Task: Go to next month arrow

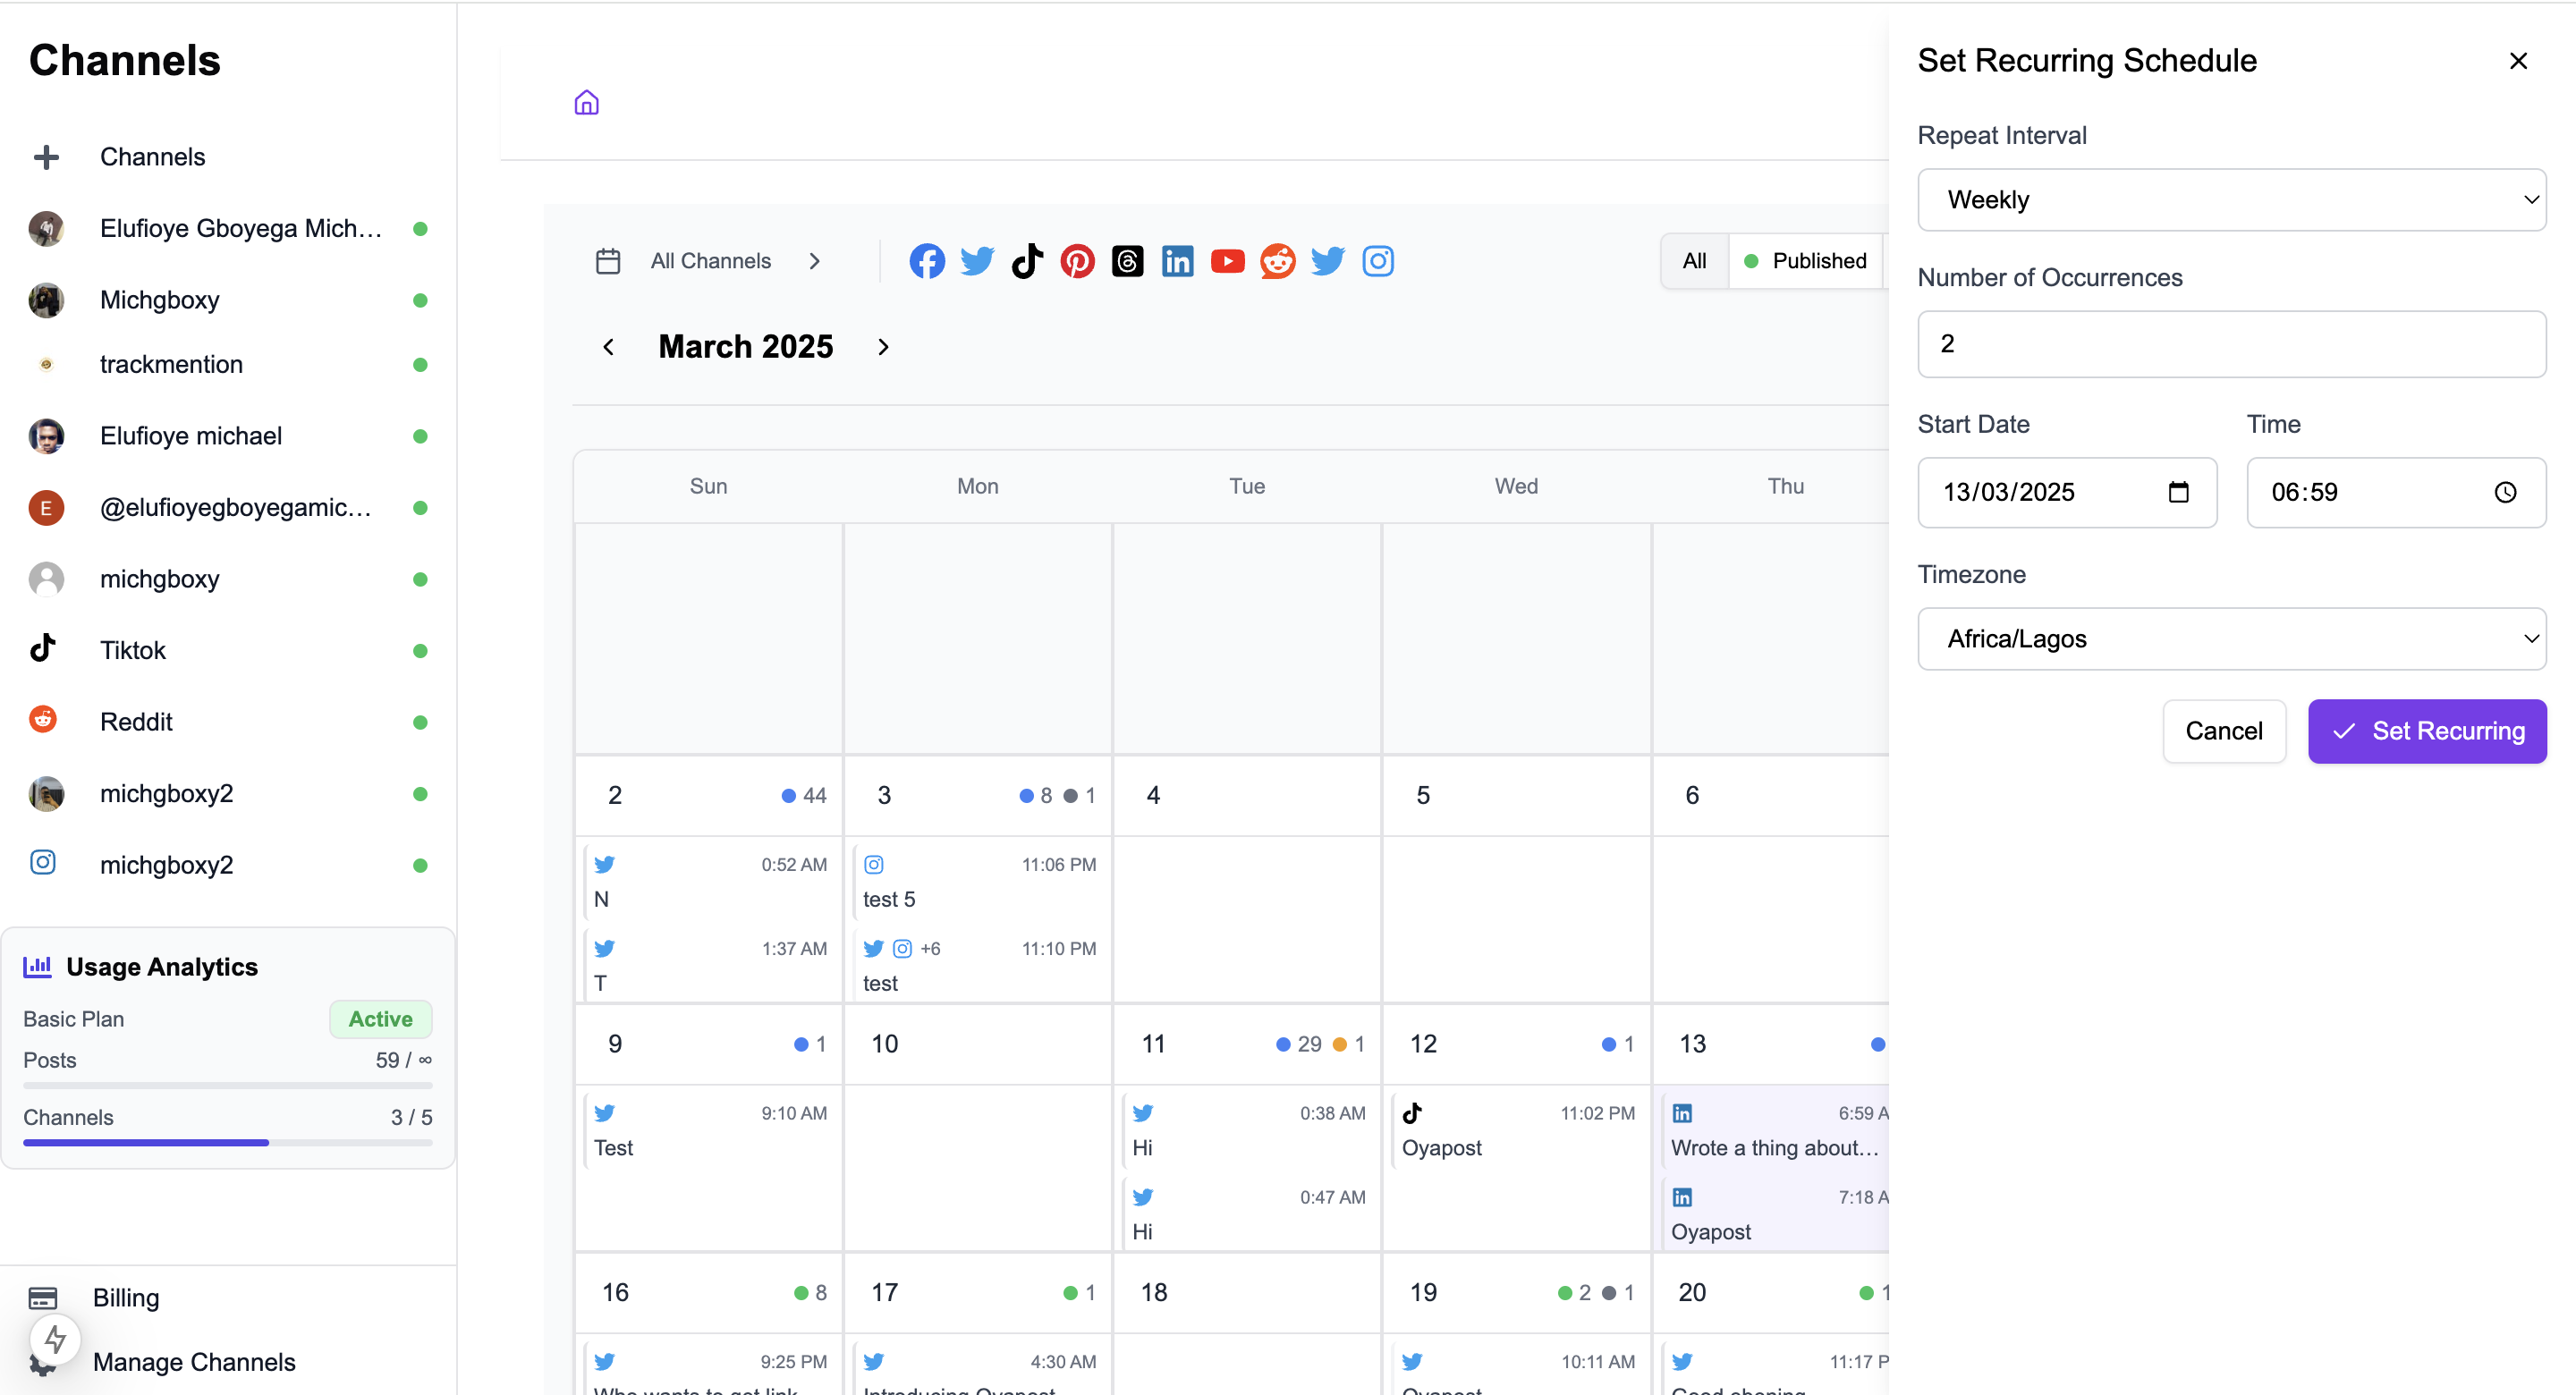Action: pyautogui.click(x=883, y=347)
